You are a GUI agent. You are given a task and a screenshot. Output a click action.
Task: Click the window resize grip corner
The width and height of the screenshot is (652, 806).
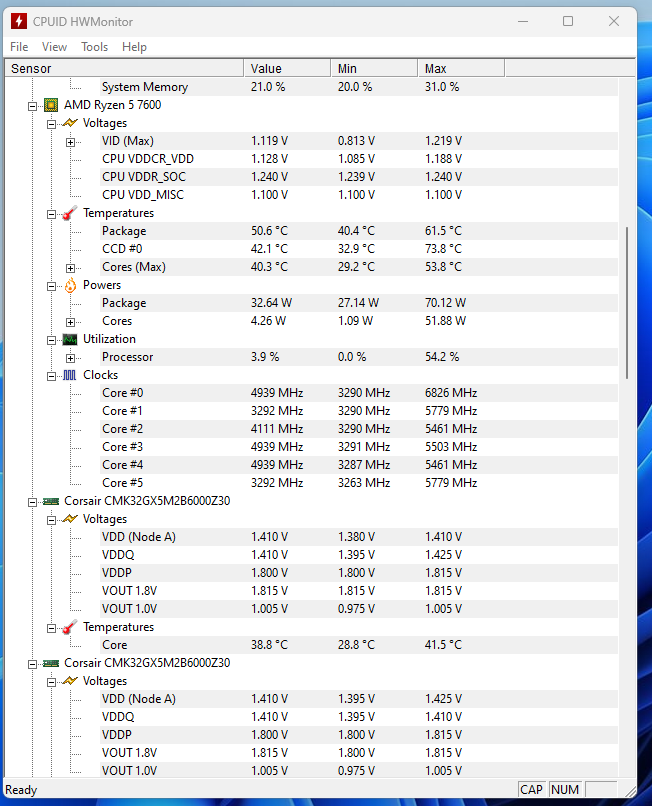(630, 791)
